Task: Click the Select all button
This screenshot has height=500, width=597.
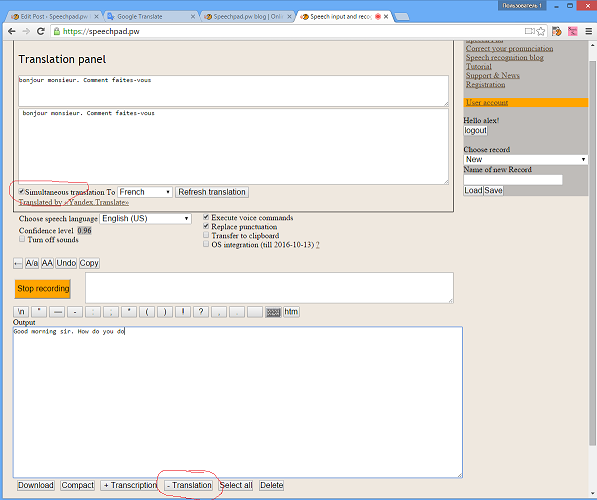Action: tap(236, 486)
